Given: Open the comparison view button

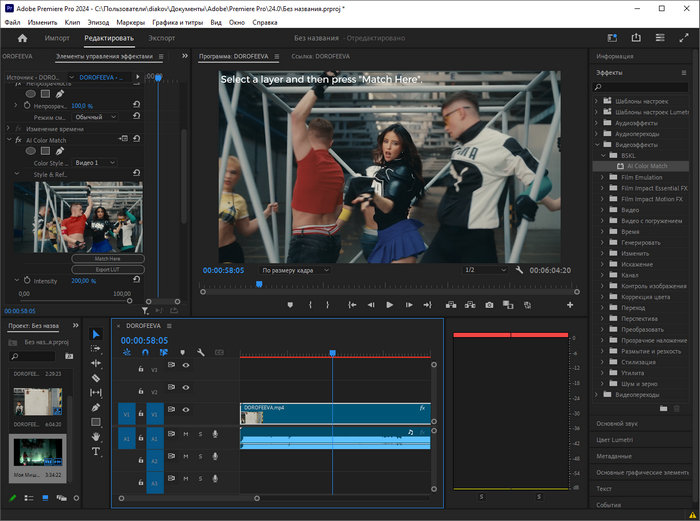Looking at the screenshot, I should coord(508,305).
